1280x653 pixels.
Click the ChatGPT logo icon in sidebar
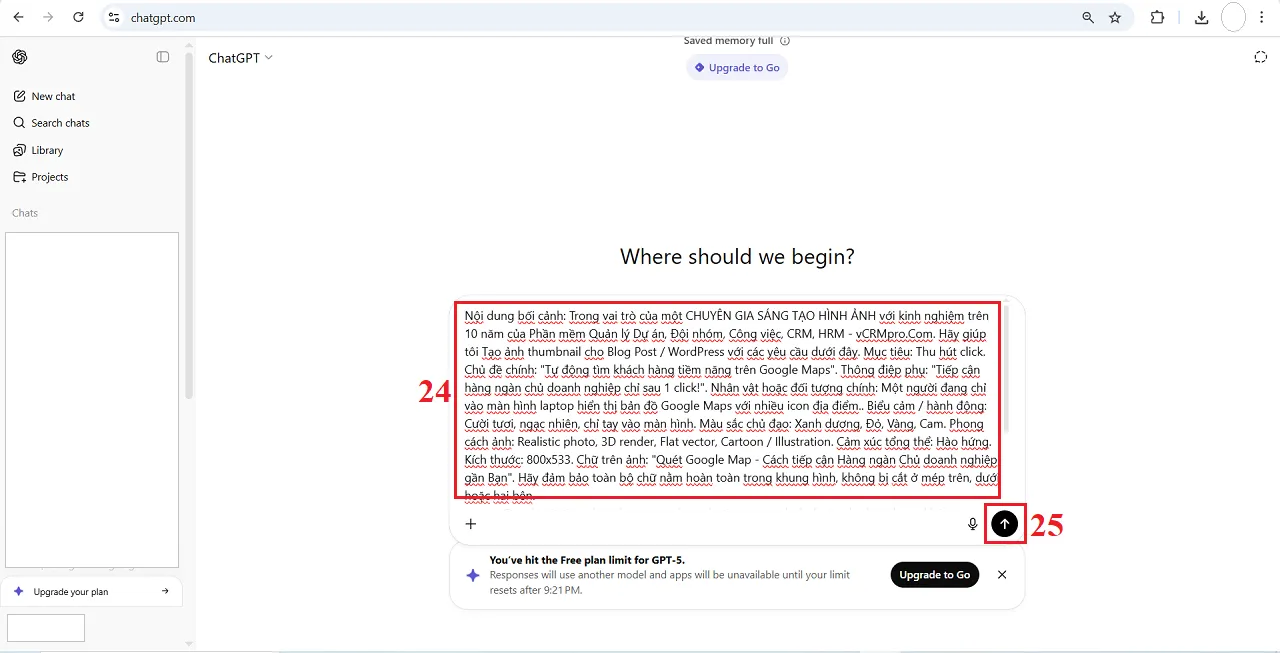pos(20,57)
